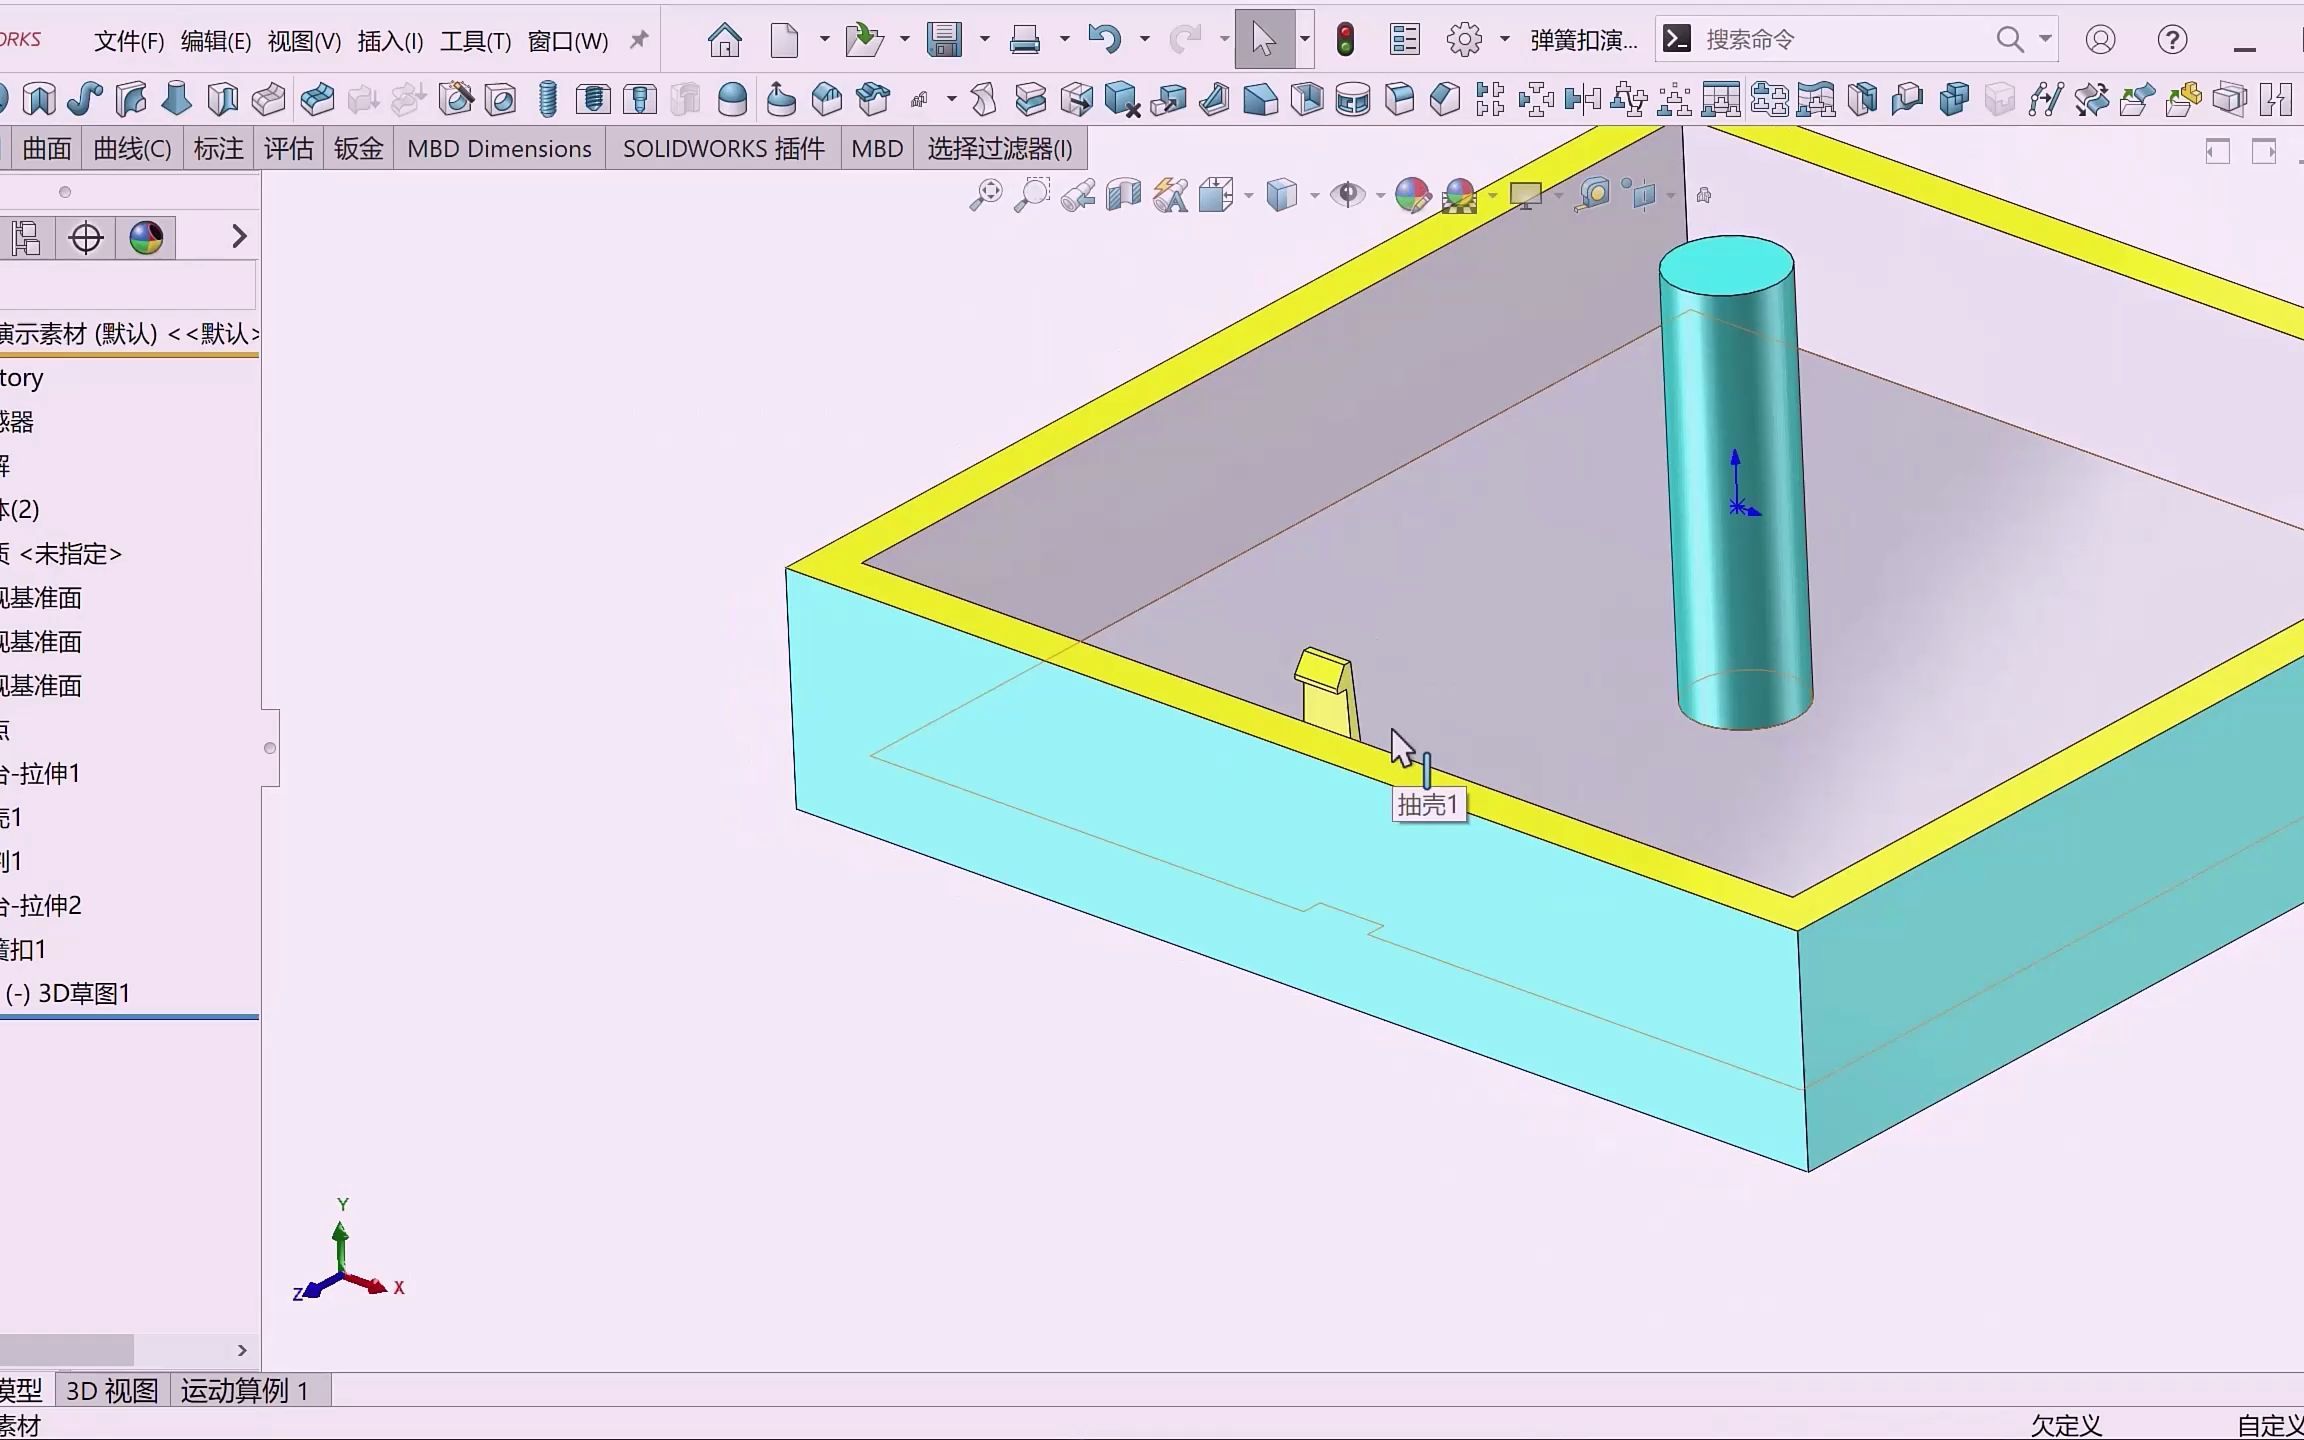Open SOLIDWORKS插件 tab
Screen dimensions: 2304x1440
tap(722, 149)
